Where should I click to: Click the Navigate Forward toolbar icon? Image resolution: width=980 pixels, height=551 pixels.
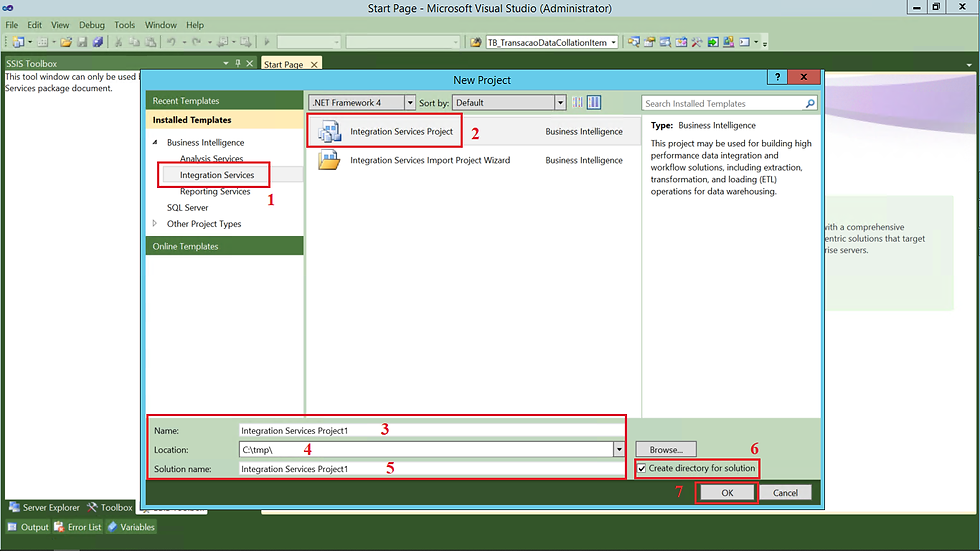click(245, 42)
